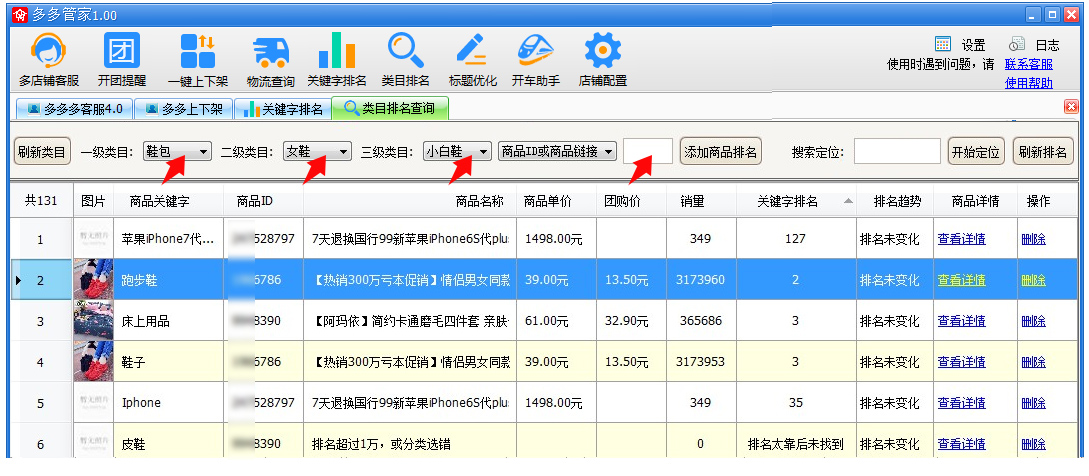Screen dimensions: 1089x476
Task: Close the tab panel with red X
Action: tap(1070, 106)
